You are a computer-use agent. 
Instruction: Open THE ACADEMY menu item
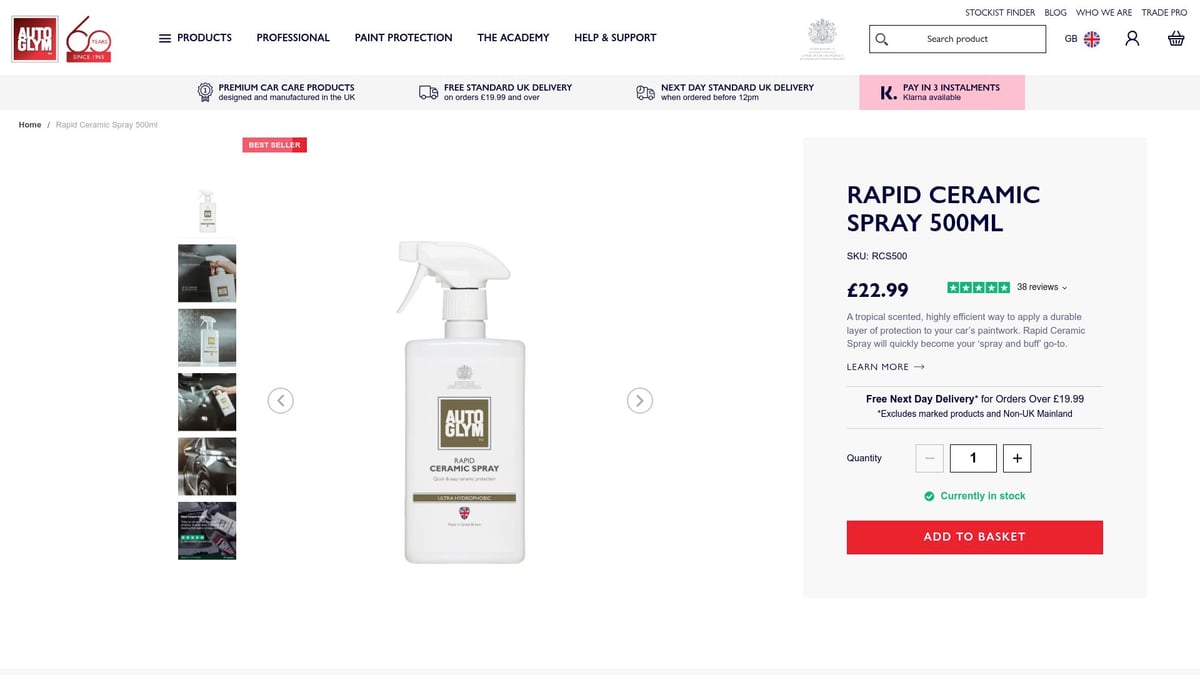[513, 38]
